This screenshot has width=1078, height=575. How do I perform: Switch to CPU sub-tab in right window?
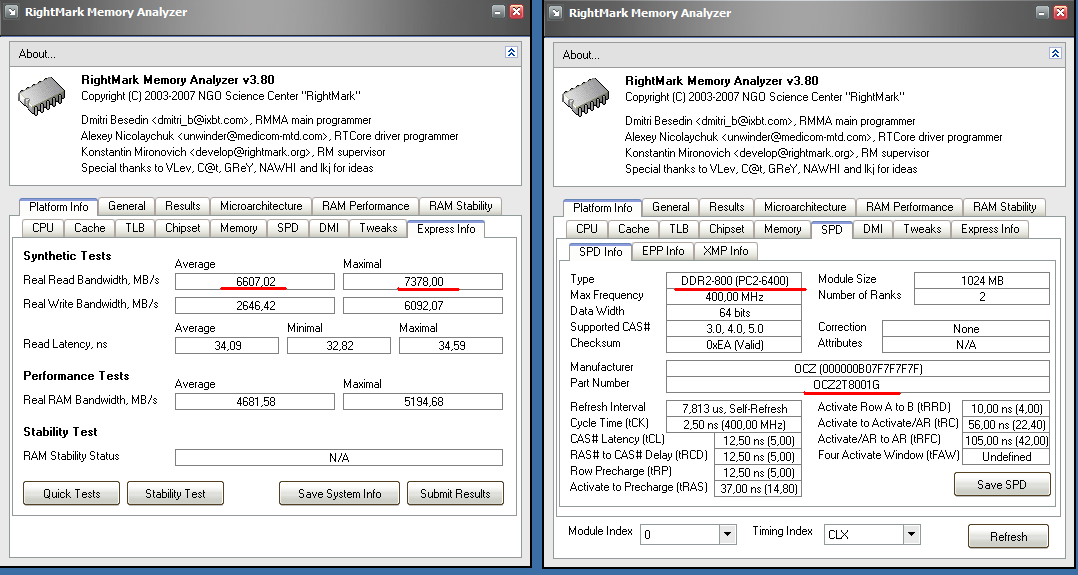[586, 229]
